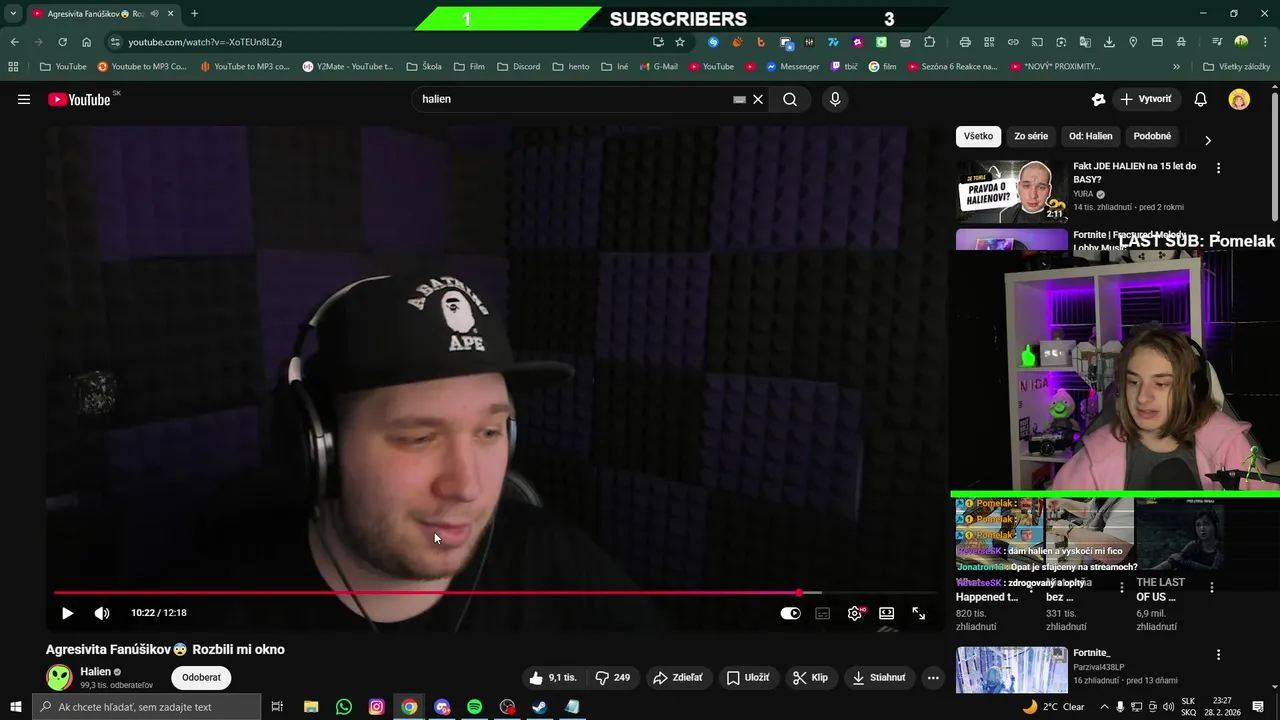The width and height of the screenshot is (1280, 720).
Task: Go to browser home page
Action: point(87,42)
